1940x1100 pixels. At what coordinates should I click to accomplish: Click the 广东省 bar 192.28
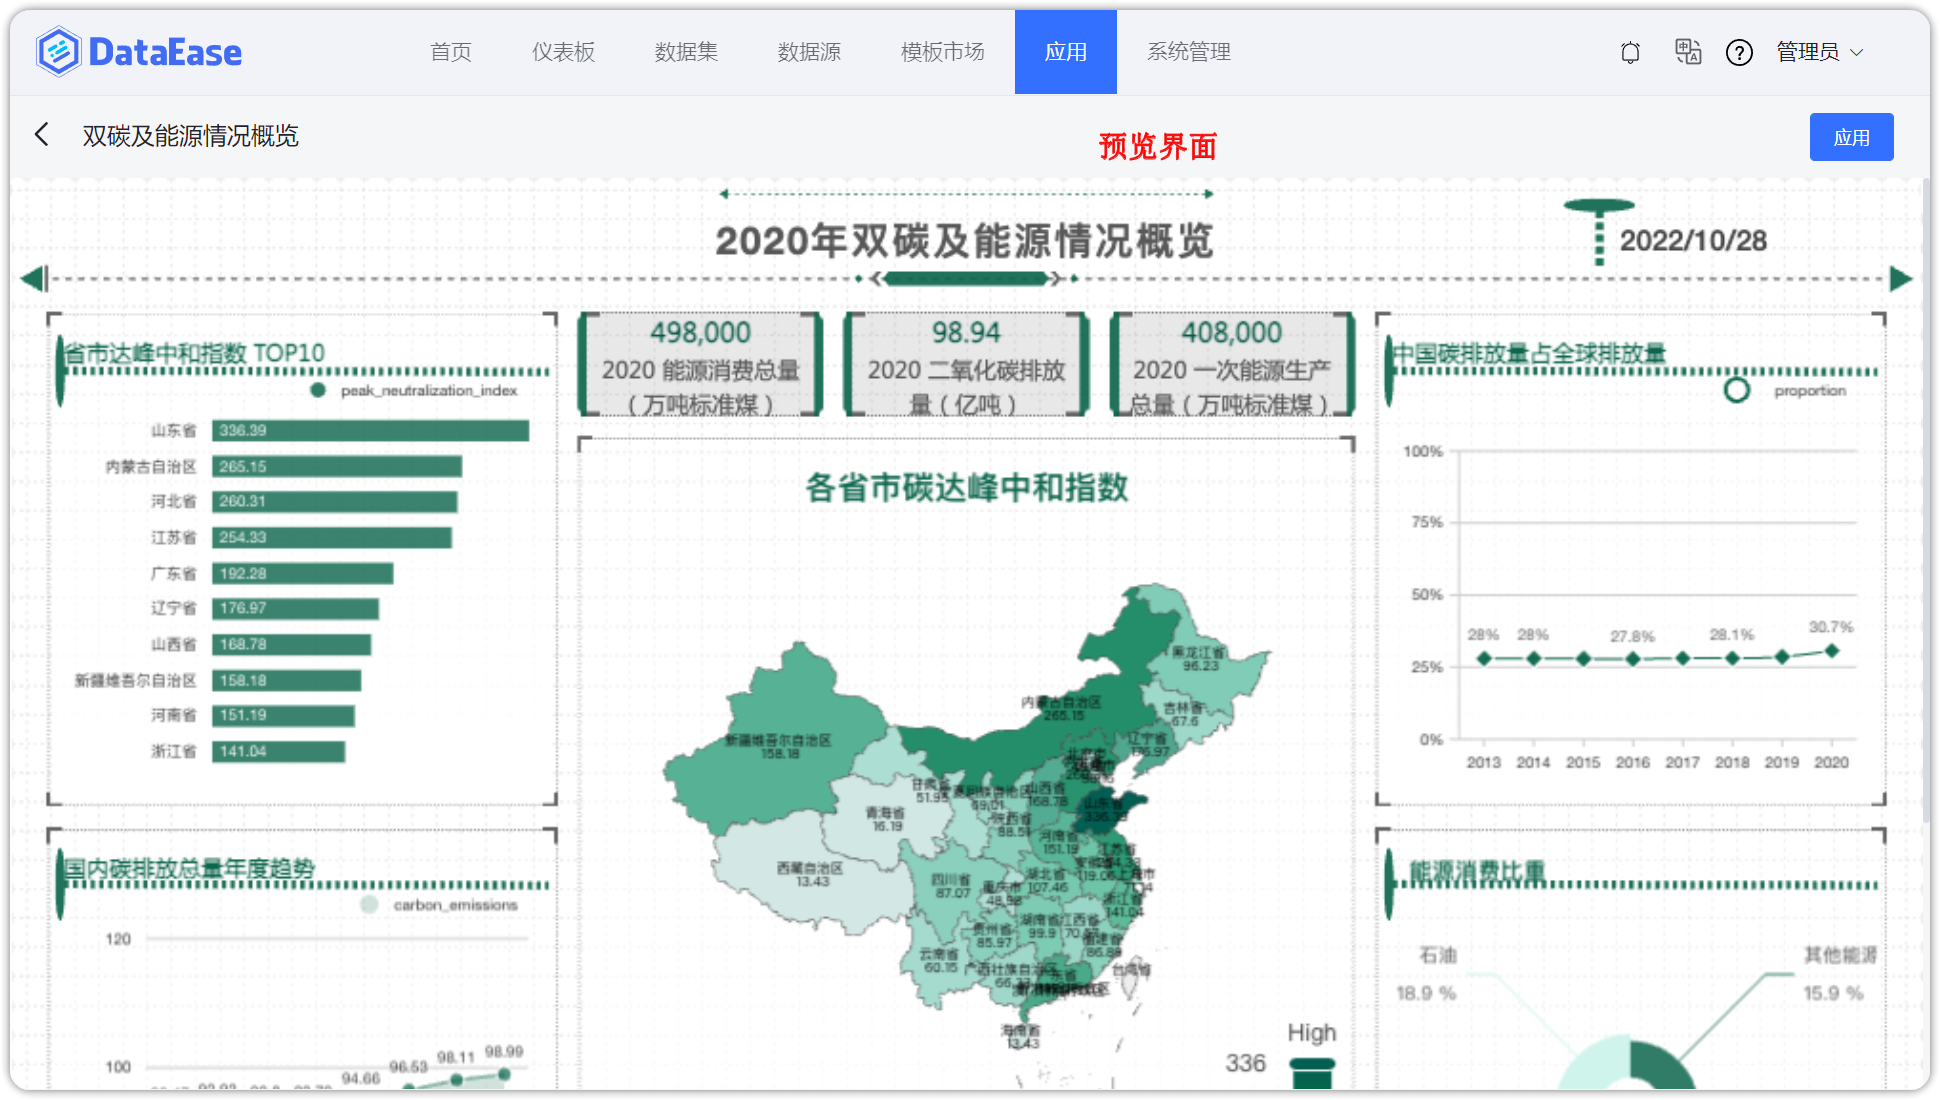click(302, 573)
